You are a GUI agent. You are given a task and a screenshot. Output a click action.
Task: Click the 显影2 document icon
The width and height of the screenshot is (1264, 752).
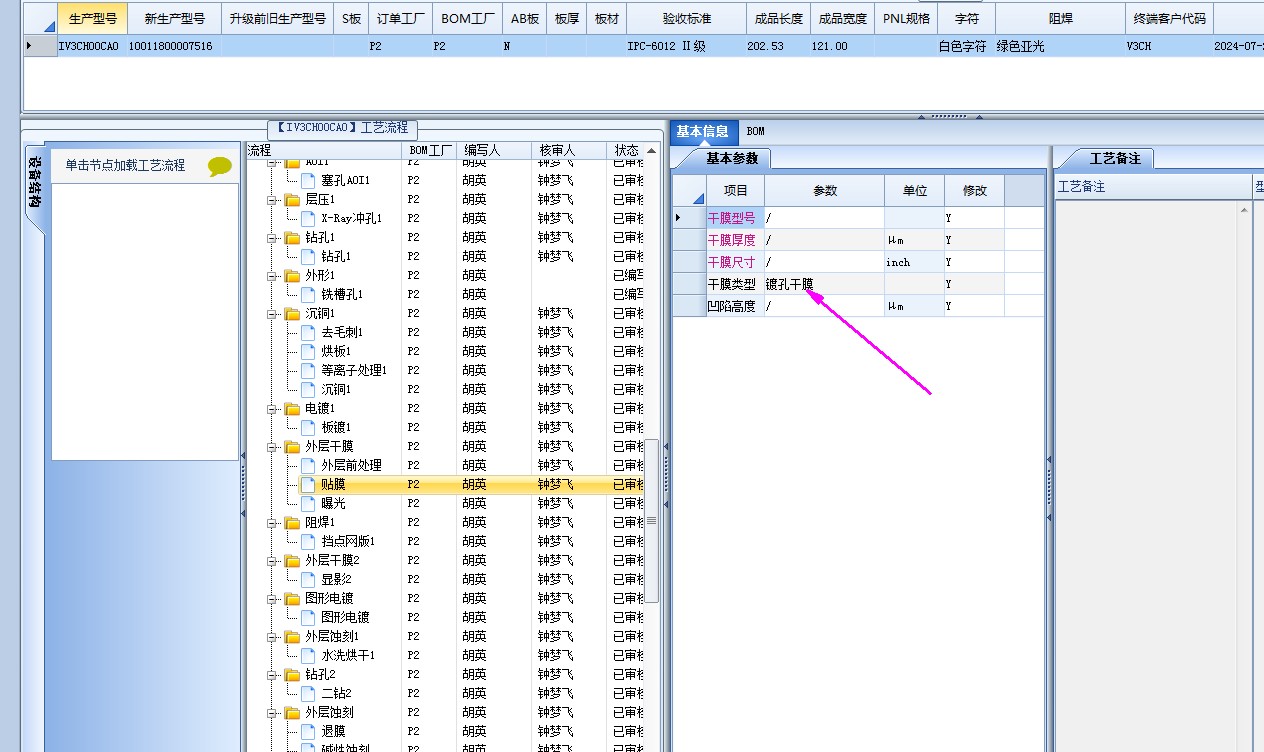click(308, 579)
